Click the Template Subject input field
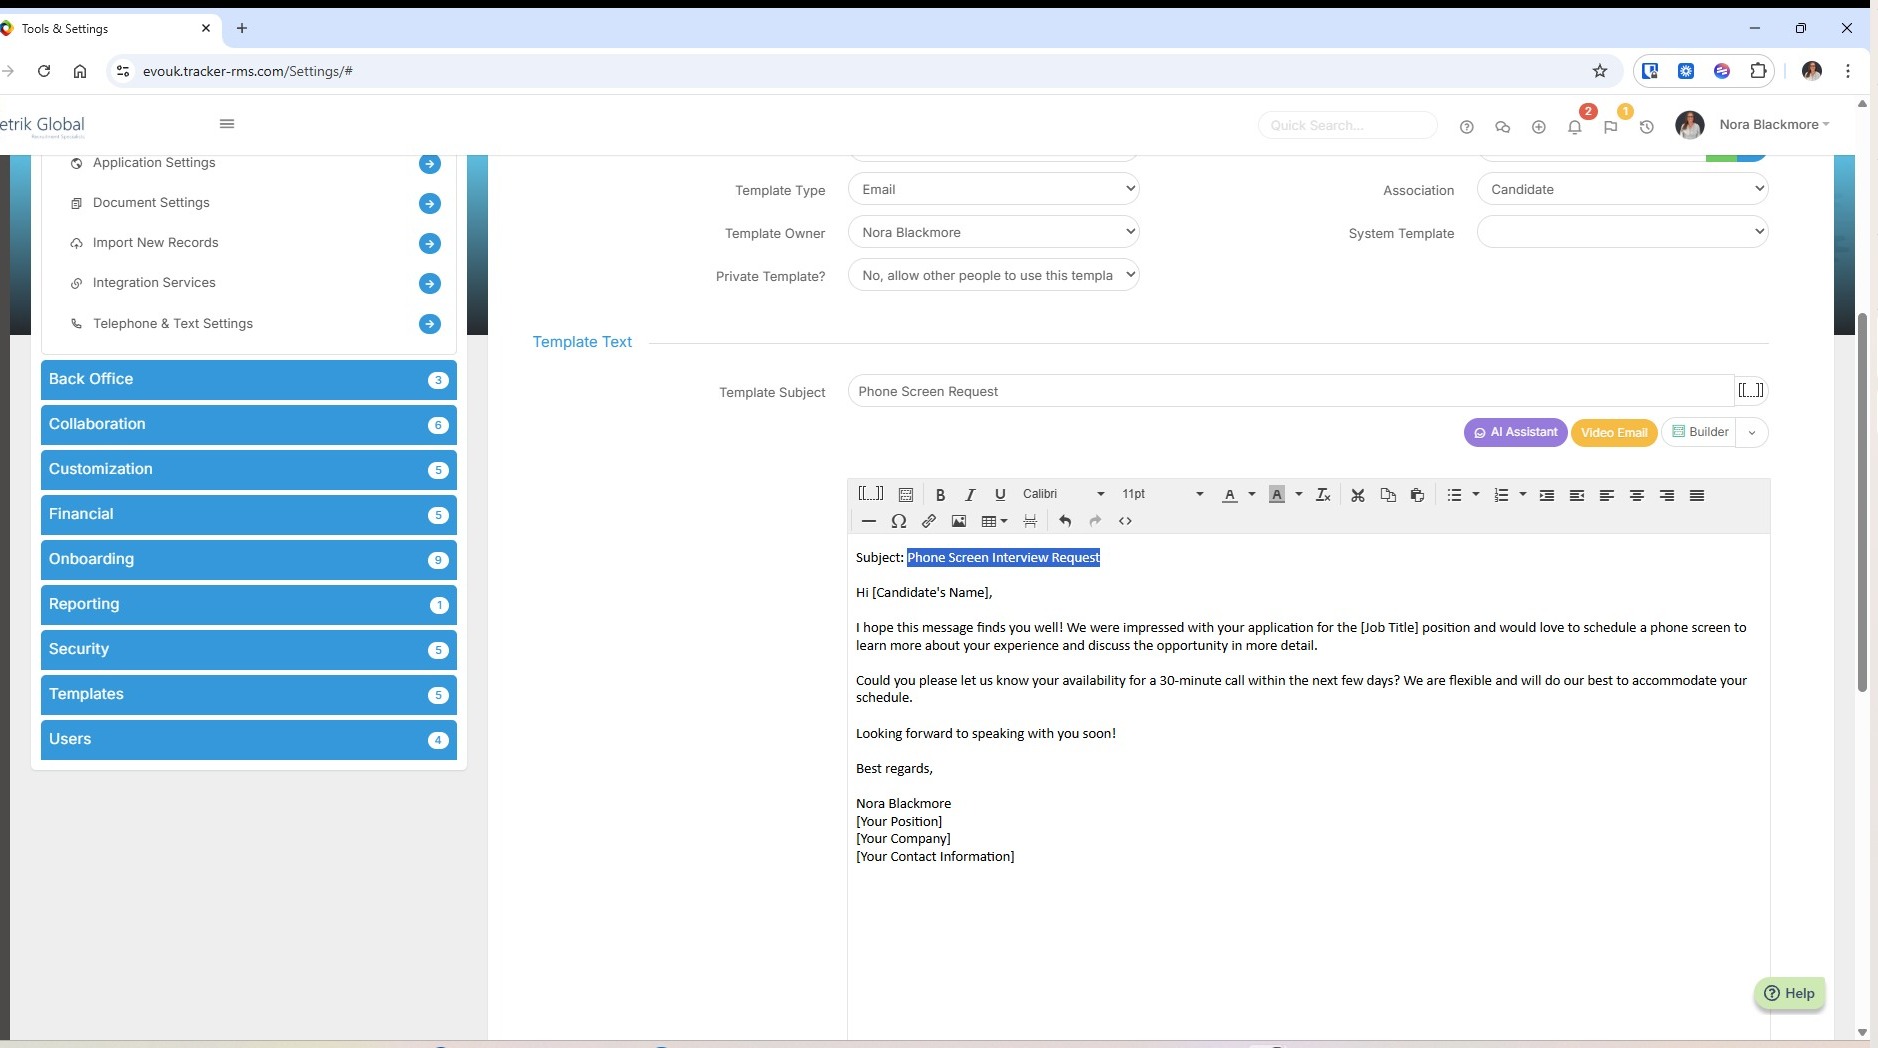Image resolution: width=1878 pixels, height=1048 pixels. [1290, 391]
